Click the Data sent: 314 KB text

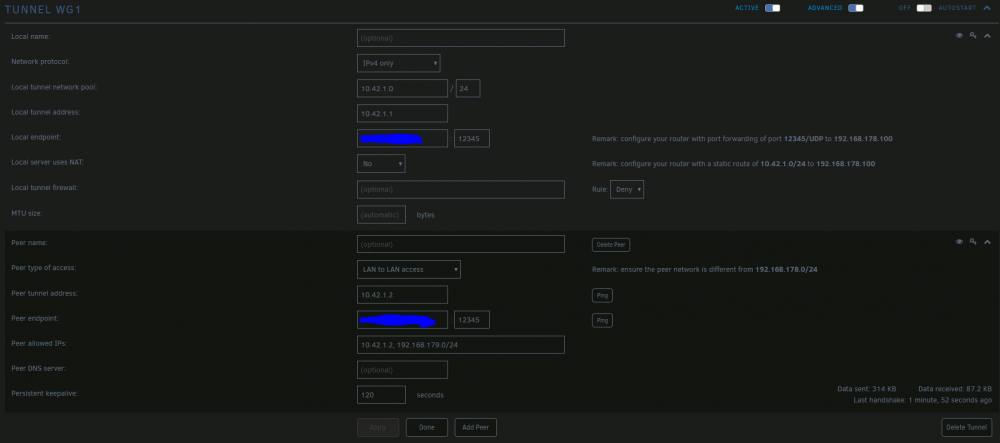click(867, 388)
